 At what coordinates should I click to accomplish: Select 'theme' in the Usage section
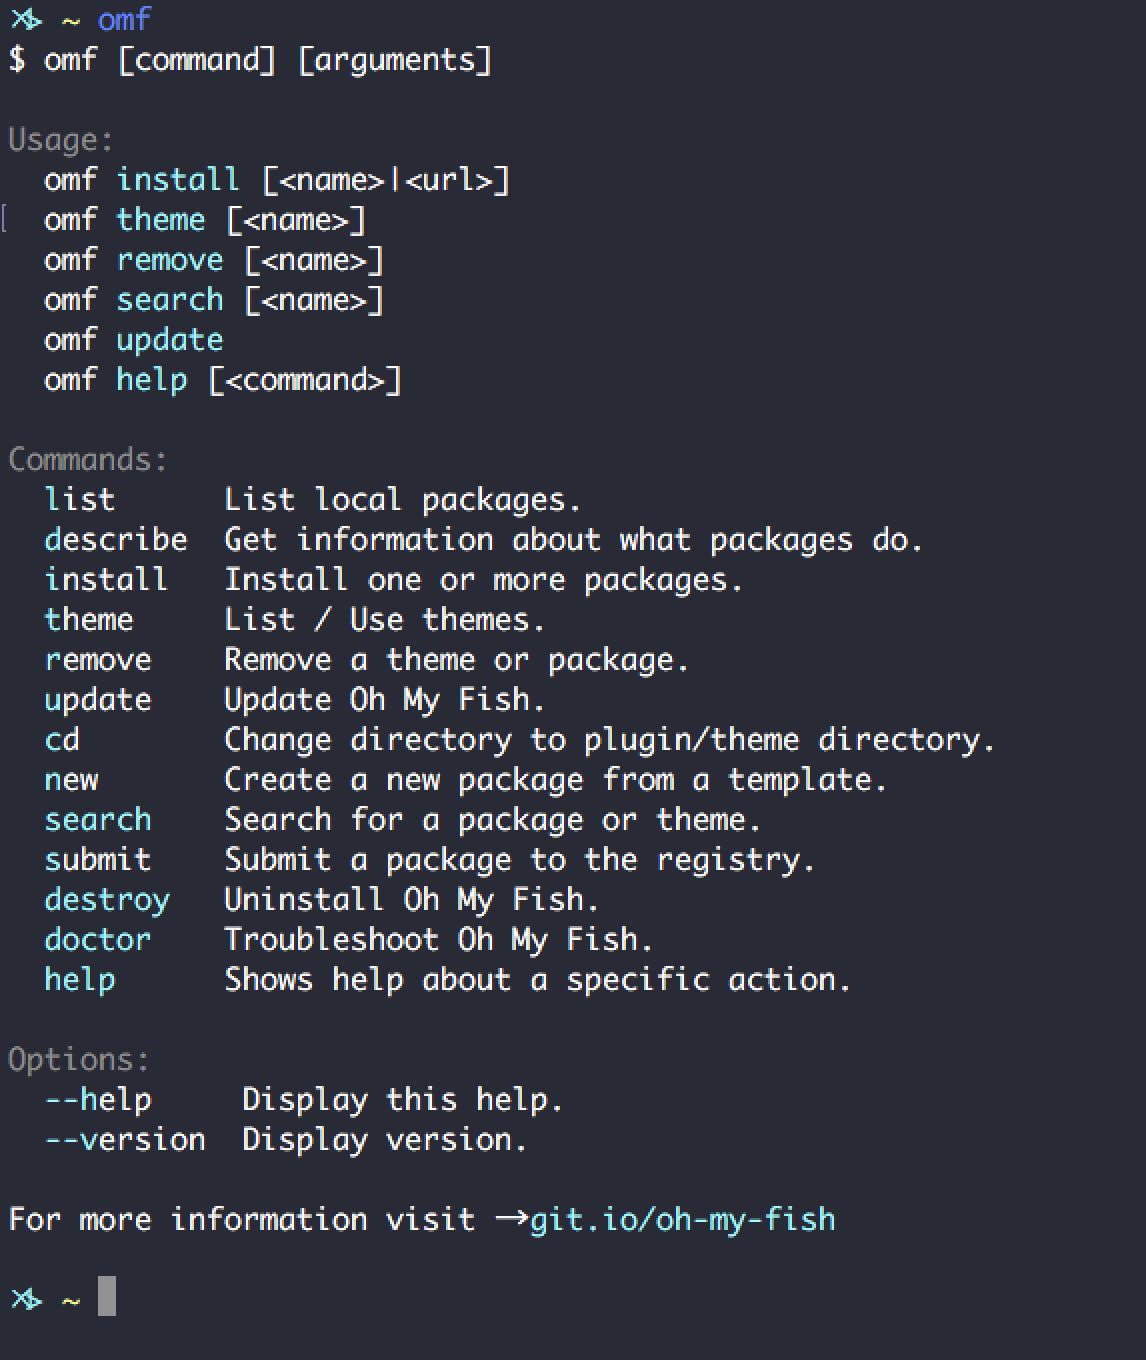[160, 220]
